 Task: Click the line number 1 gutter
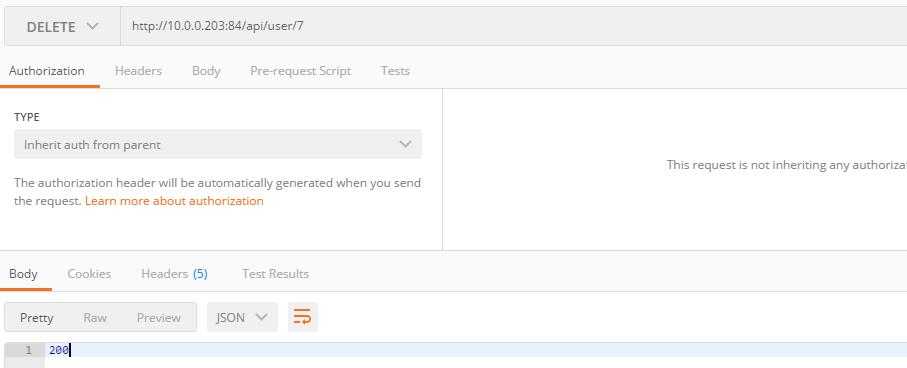(x=24, y=350)
